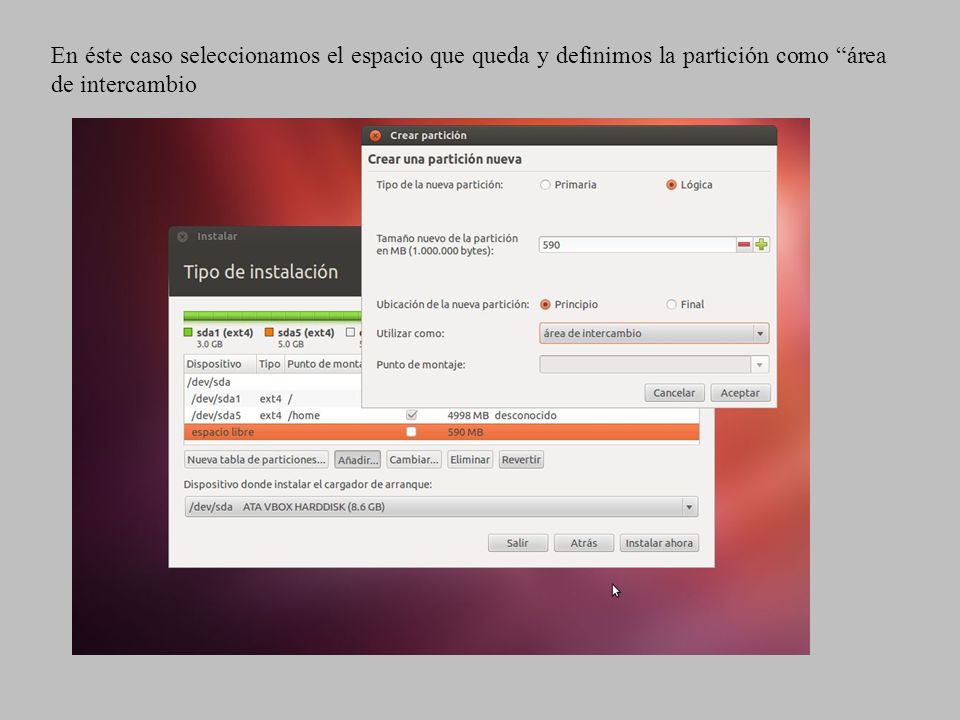Image resolution: width=960 pixels, height=720 pixels.
Task: Close the Crear partición dialog
Action: (x=375, y=135)
